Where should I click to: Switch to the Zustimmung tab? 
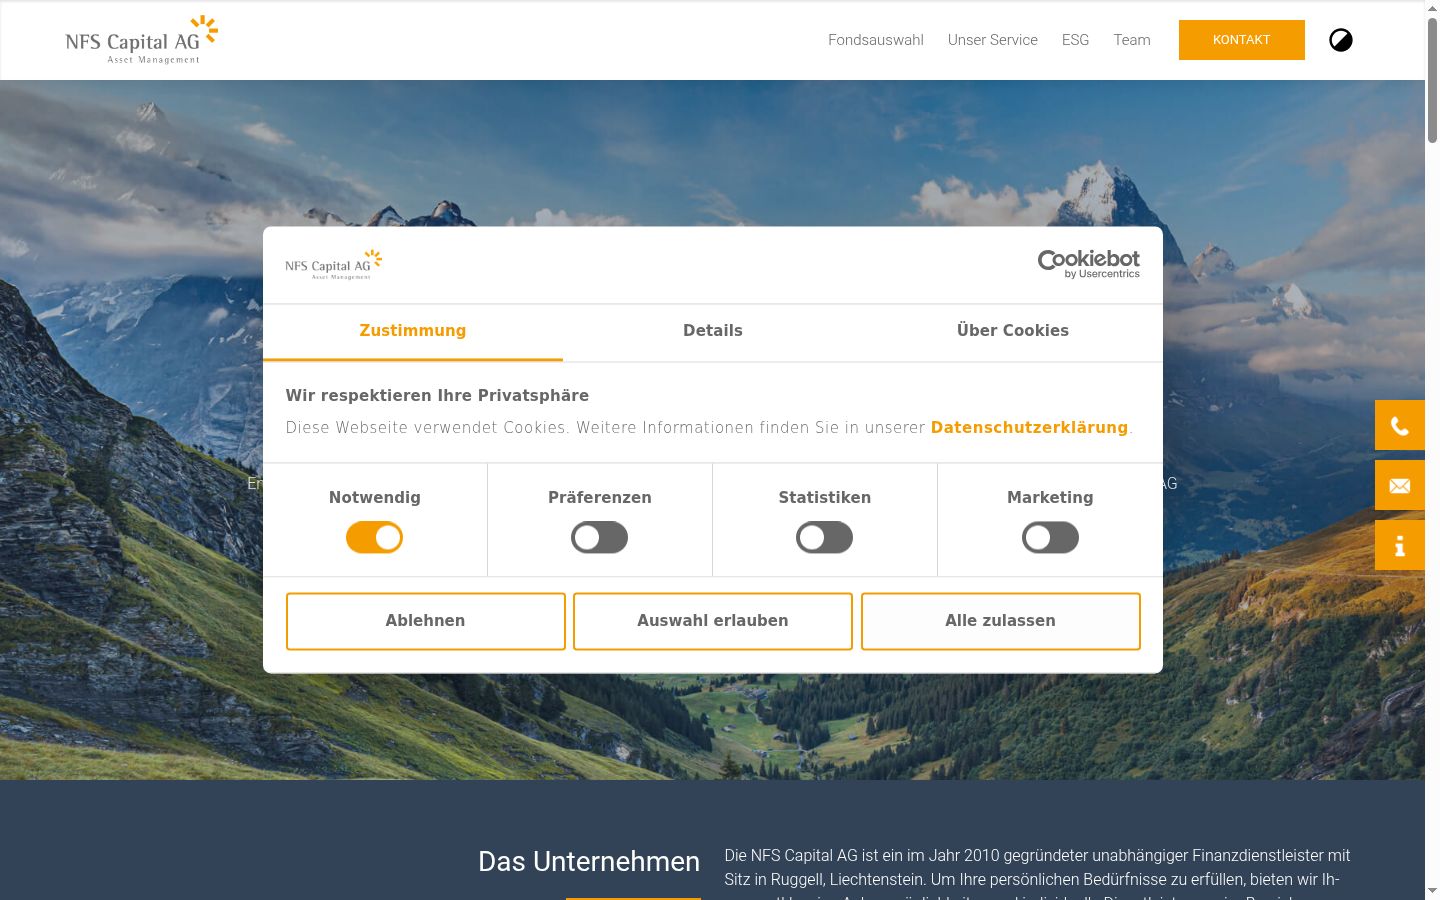(413, 331)
